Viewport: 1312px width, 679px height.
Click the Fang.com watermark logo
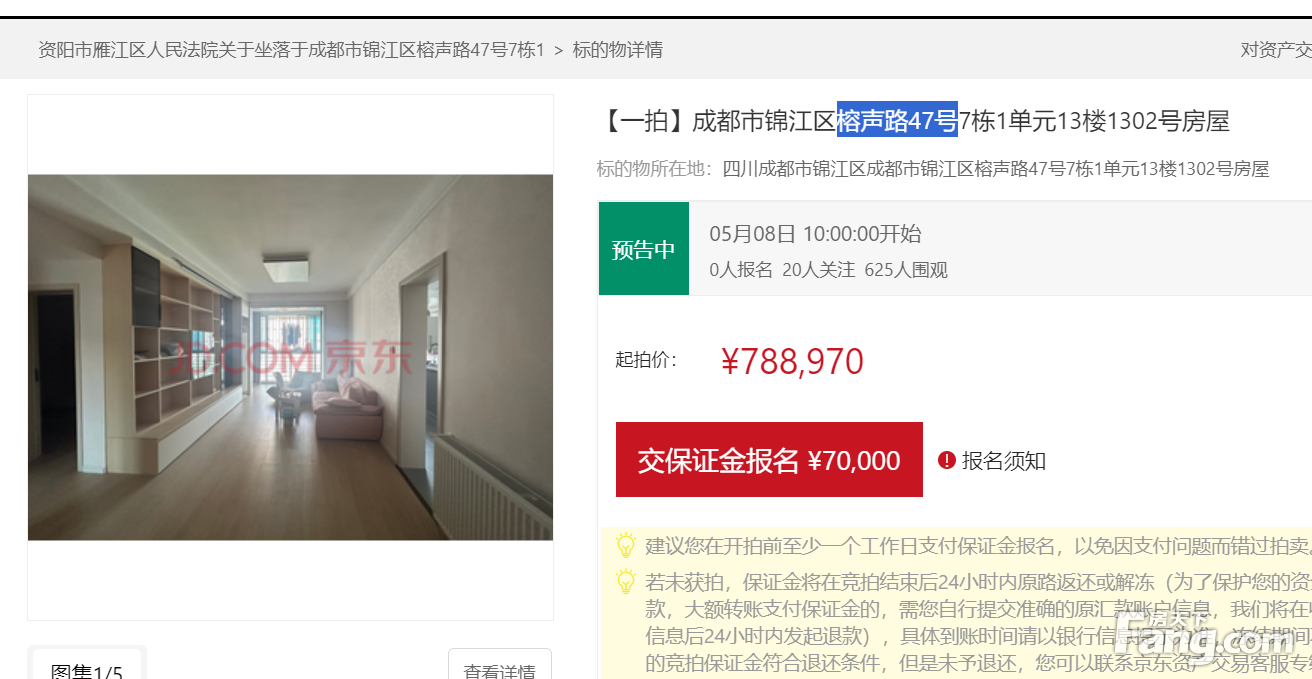[1212, 632]
